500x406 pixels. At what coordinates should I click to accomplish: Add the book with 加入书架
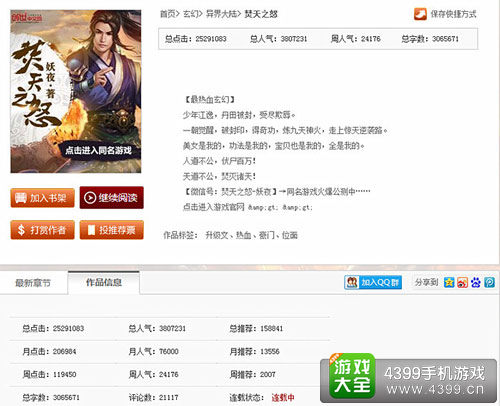42,198
